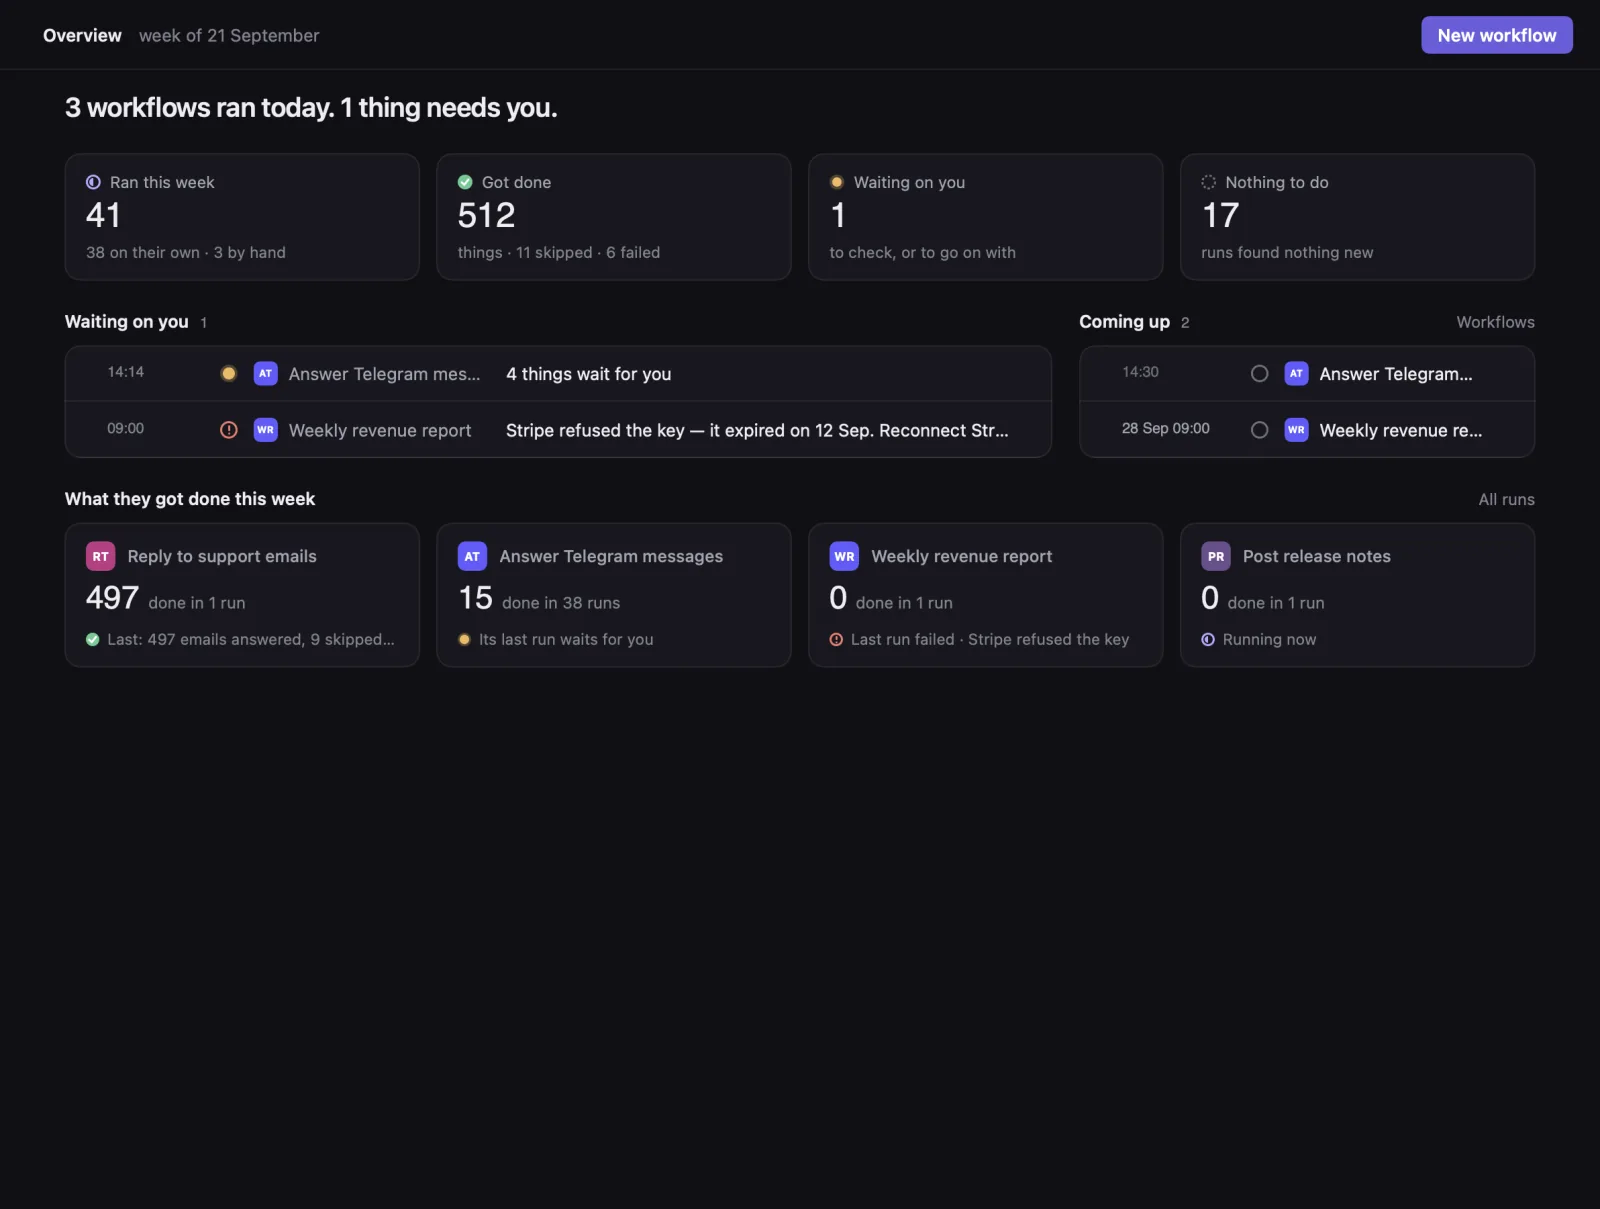The height and width of the screenshot is (1209, 1600).
Task: Click the WR badge on revenue report card
Action: click(844, 556)
